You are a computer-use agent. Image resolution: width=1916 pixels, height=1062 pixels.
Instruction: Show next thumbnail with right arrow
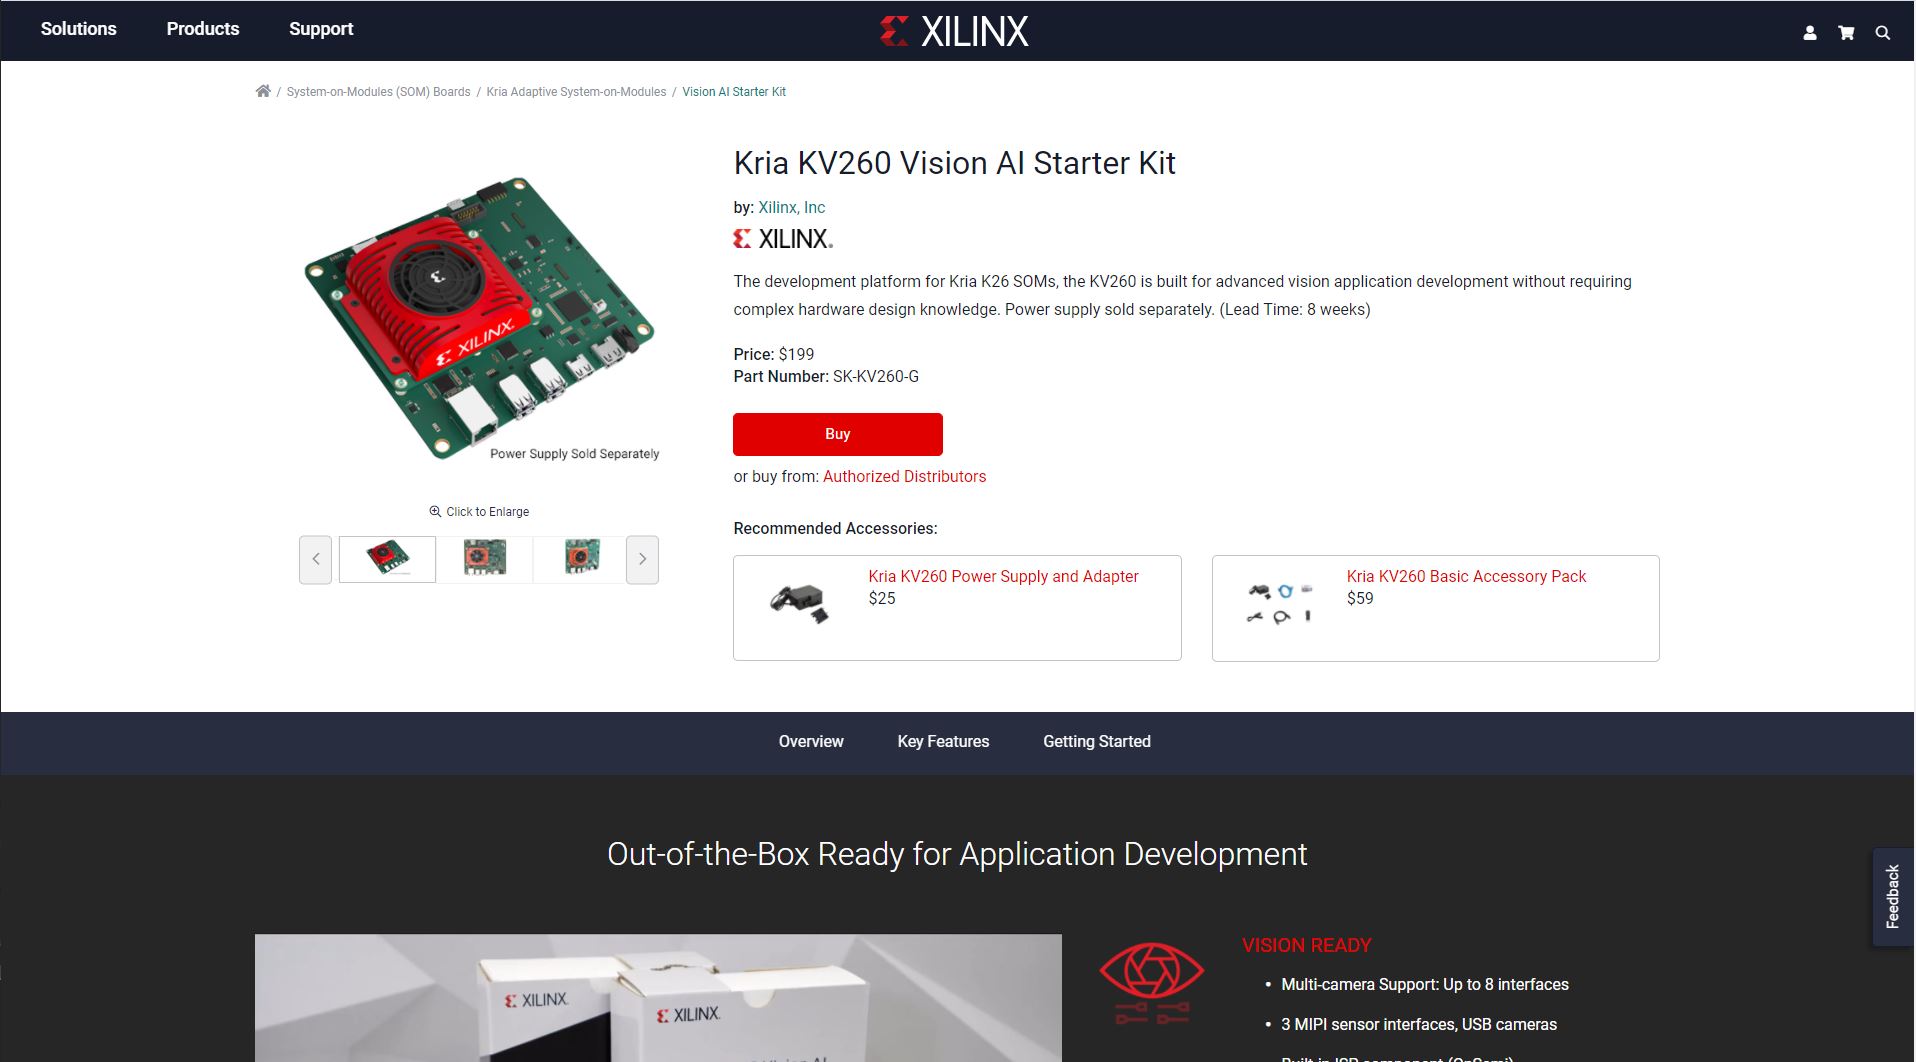click(x=642, y=560)
